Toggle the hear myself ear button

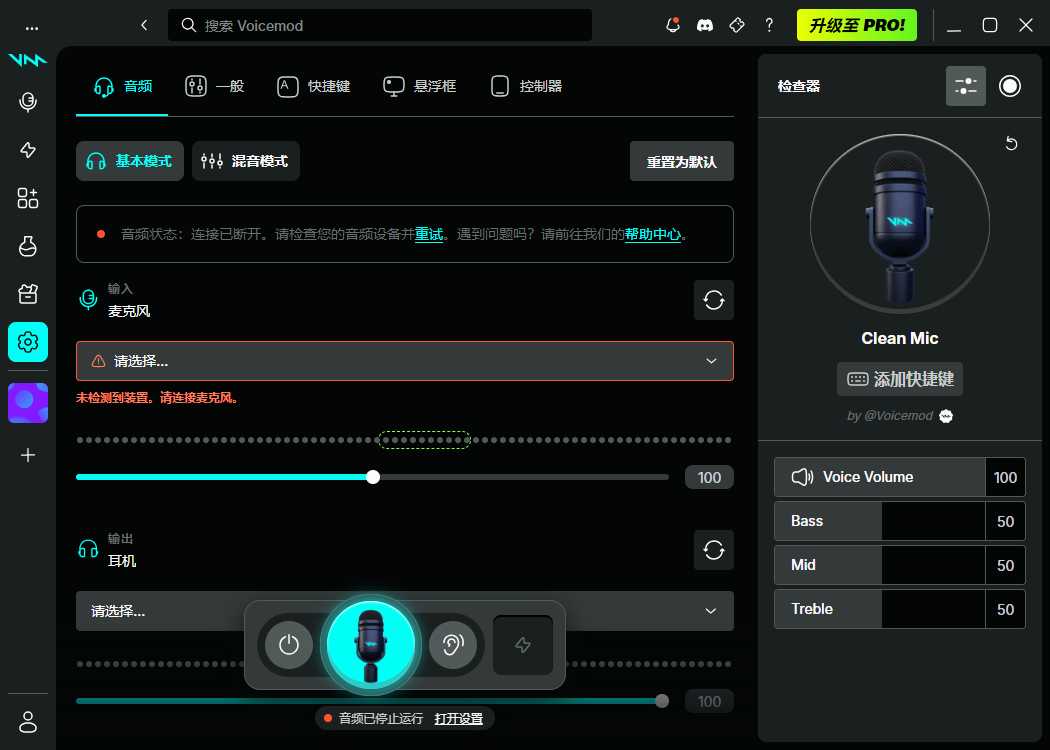(453, 645)
